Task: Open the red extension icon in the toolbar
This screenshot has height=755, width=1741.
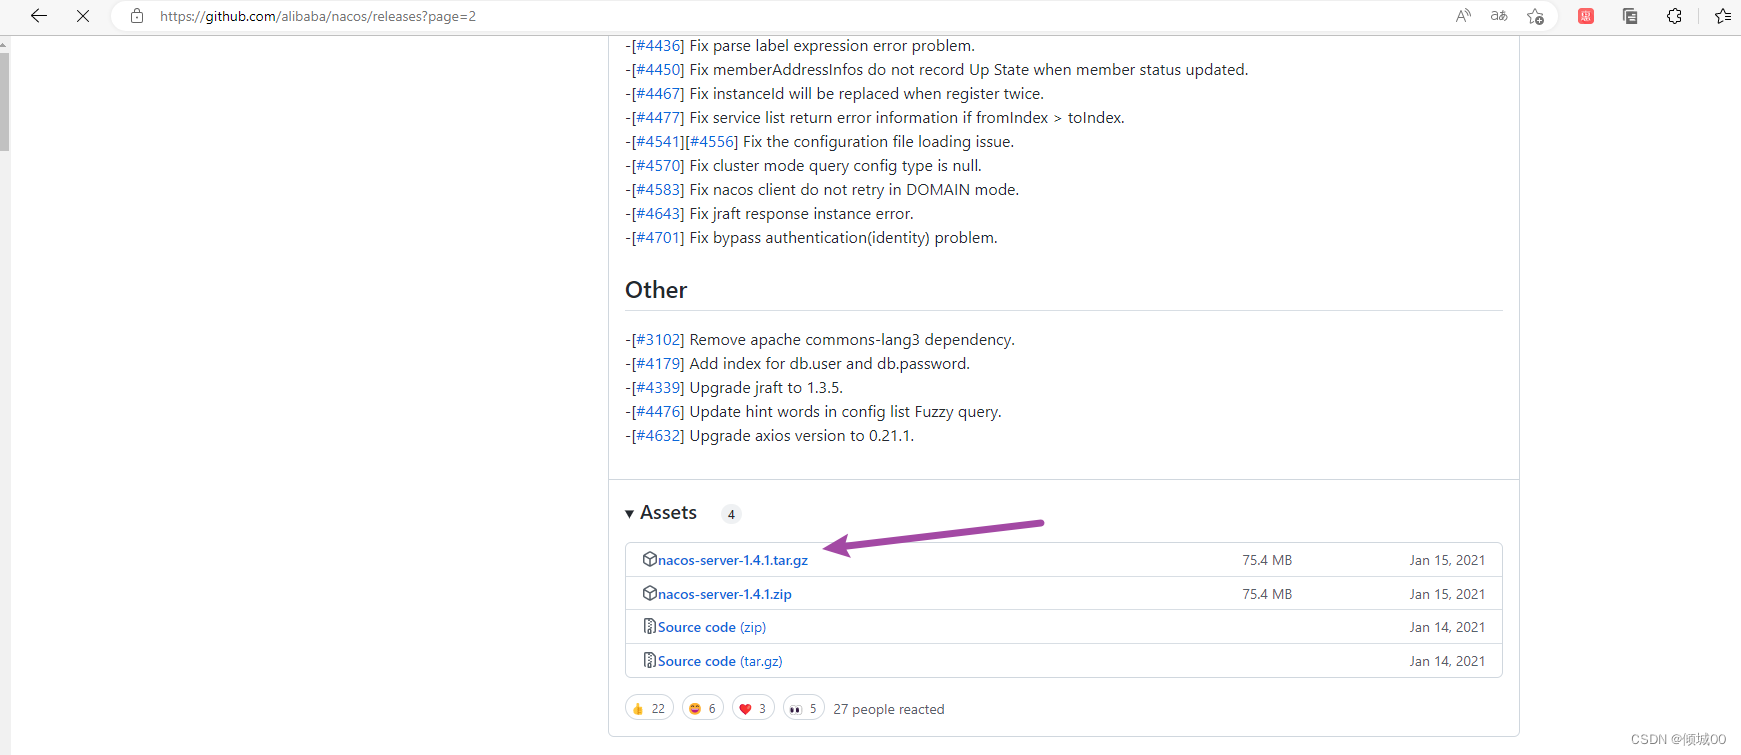Action: [1586, 16]
